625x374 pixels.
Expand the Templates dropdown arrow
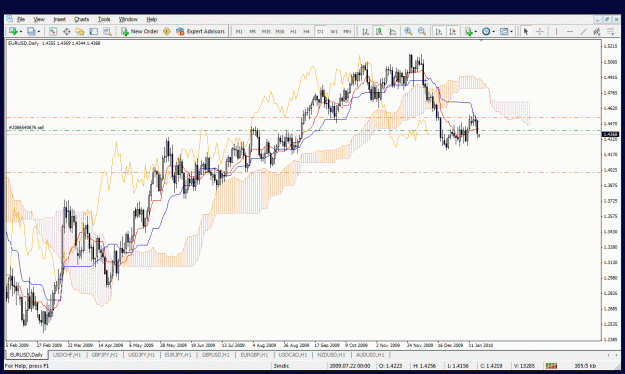point(511,31)
